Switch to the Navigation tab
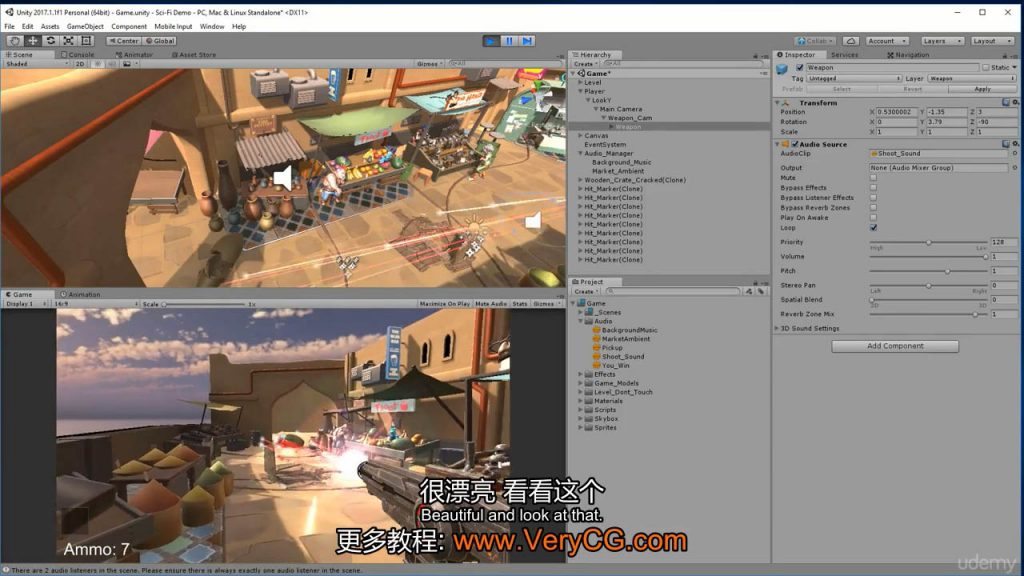Image resolution: width=1024 pixels, height=576 pixels. coord(908,55)
